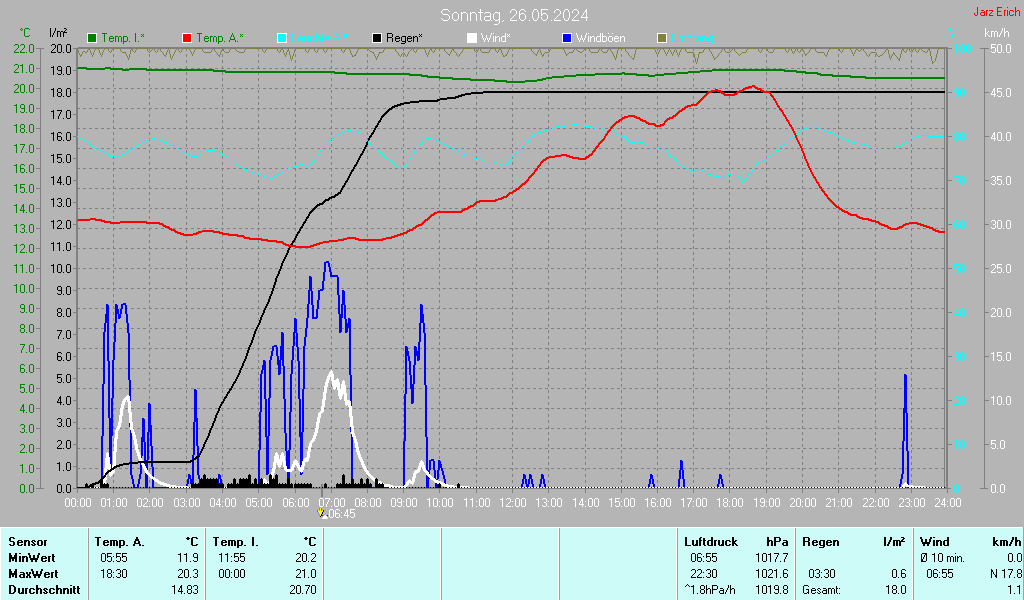Click the olive Empfang legend swatch

pos(662,39)
